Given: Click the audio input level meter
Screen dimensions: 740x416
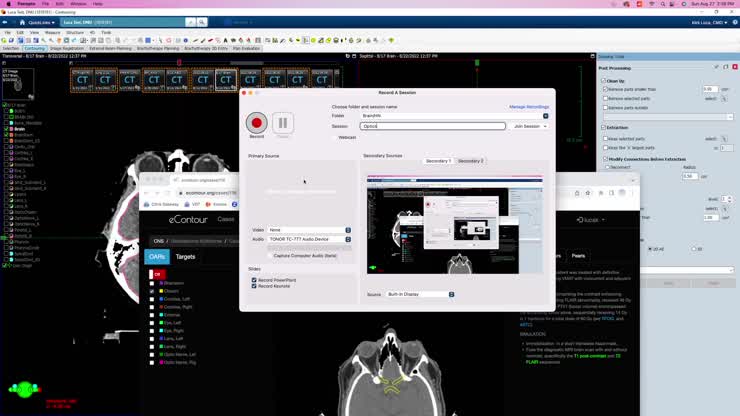Looking at the screenshot, I should 309,247.
